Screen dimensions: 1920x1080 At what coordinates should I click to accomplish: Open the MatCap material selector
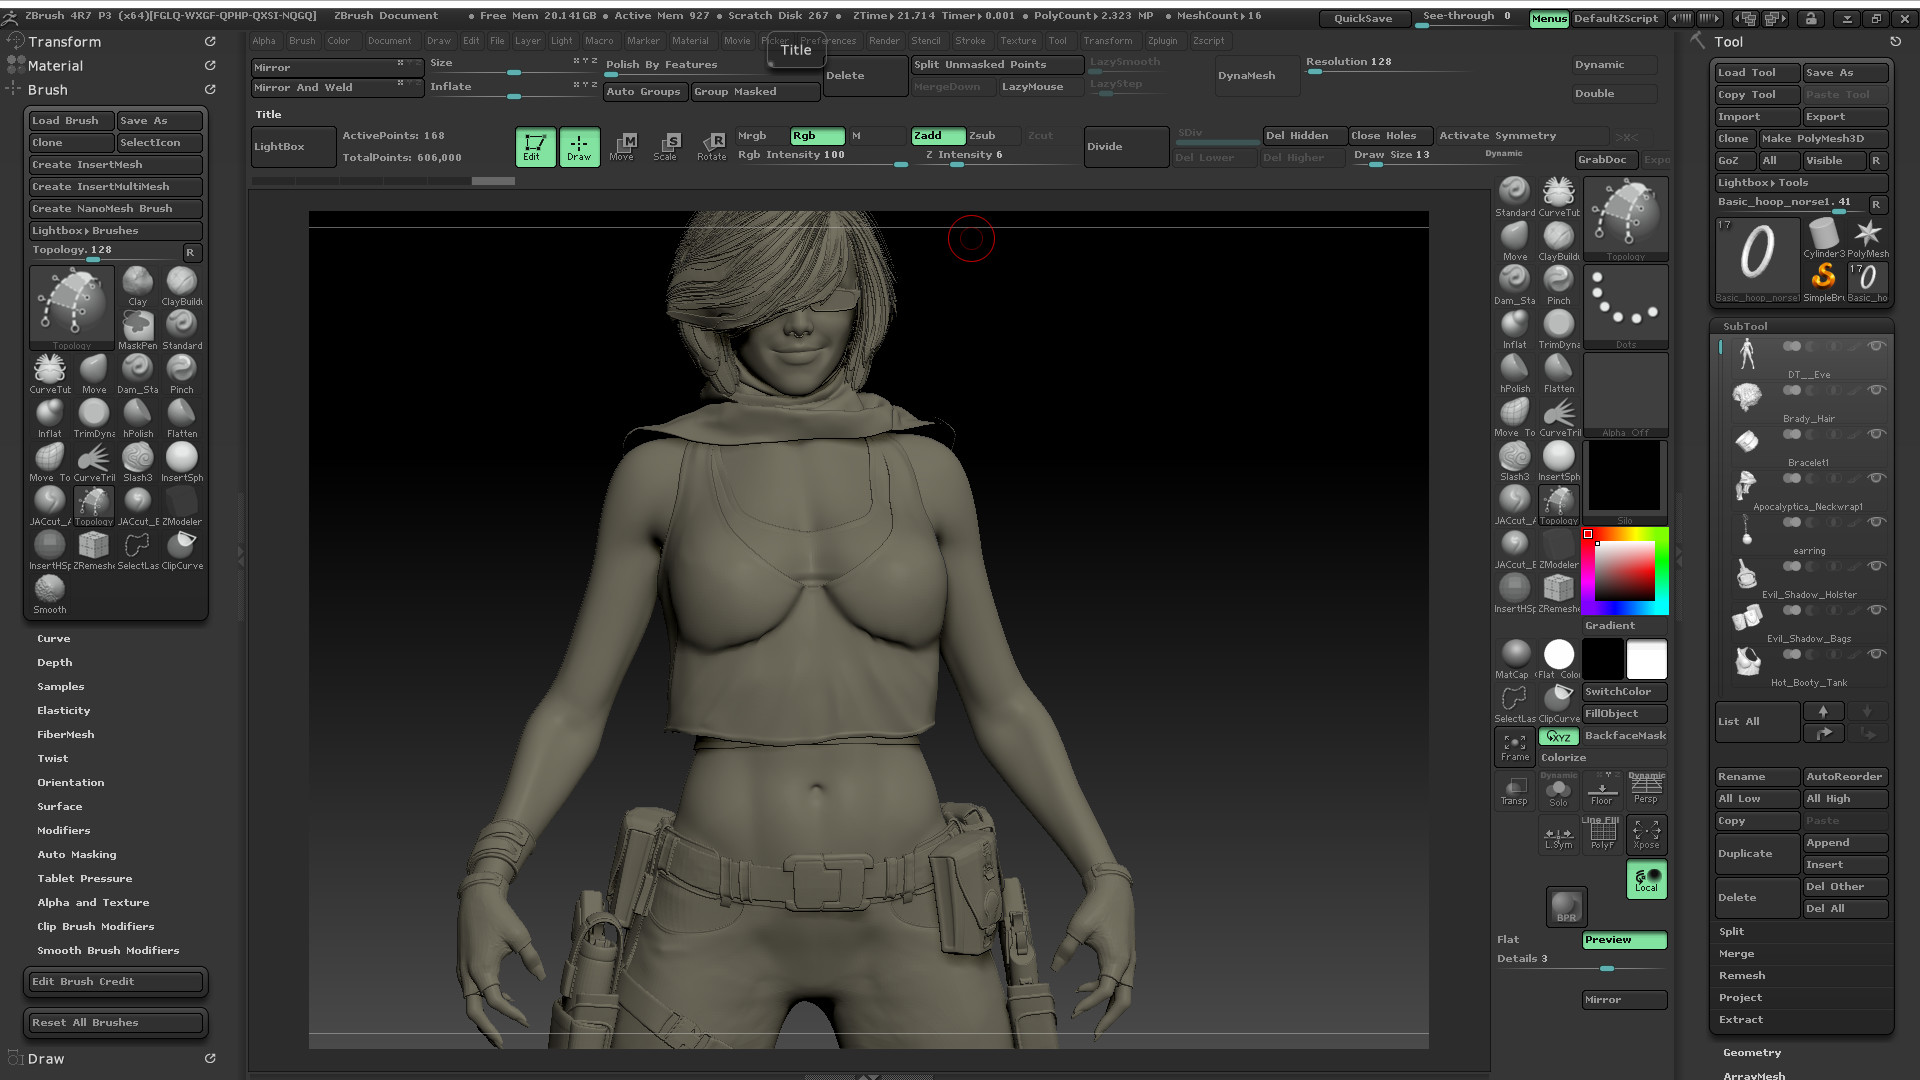point(1514,660)
